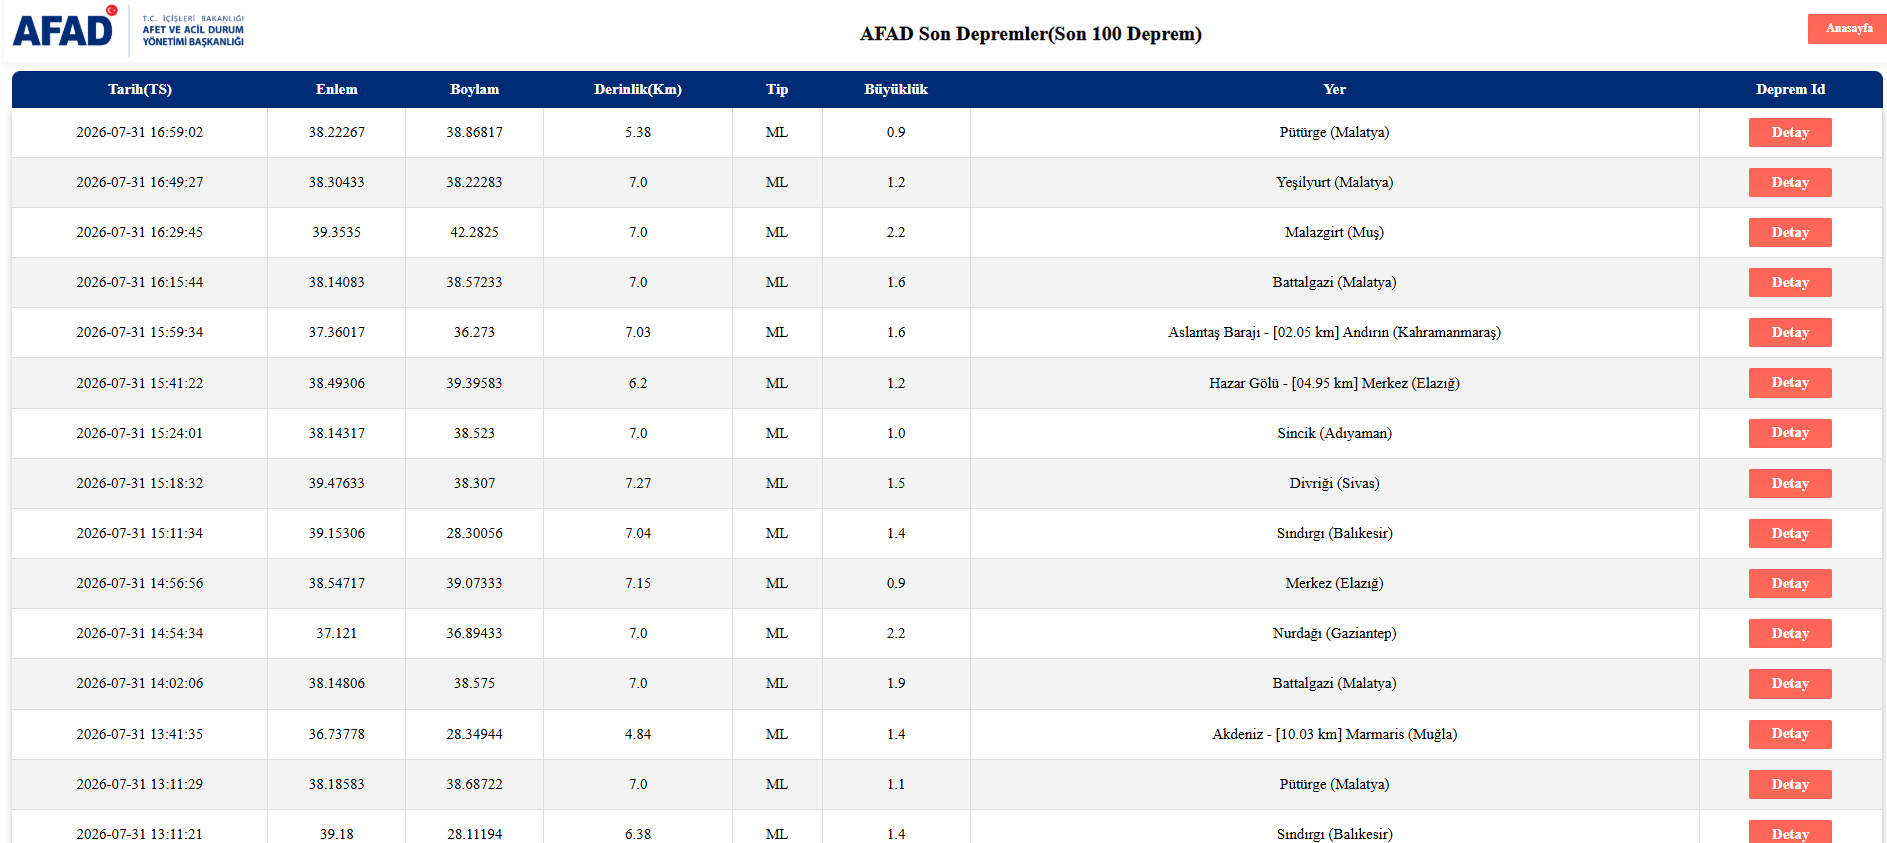Click the AFAD logo in header
This screenshot has width=1887, height=843.
(x=129, y=29)
